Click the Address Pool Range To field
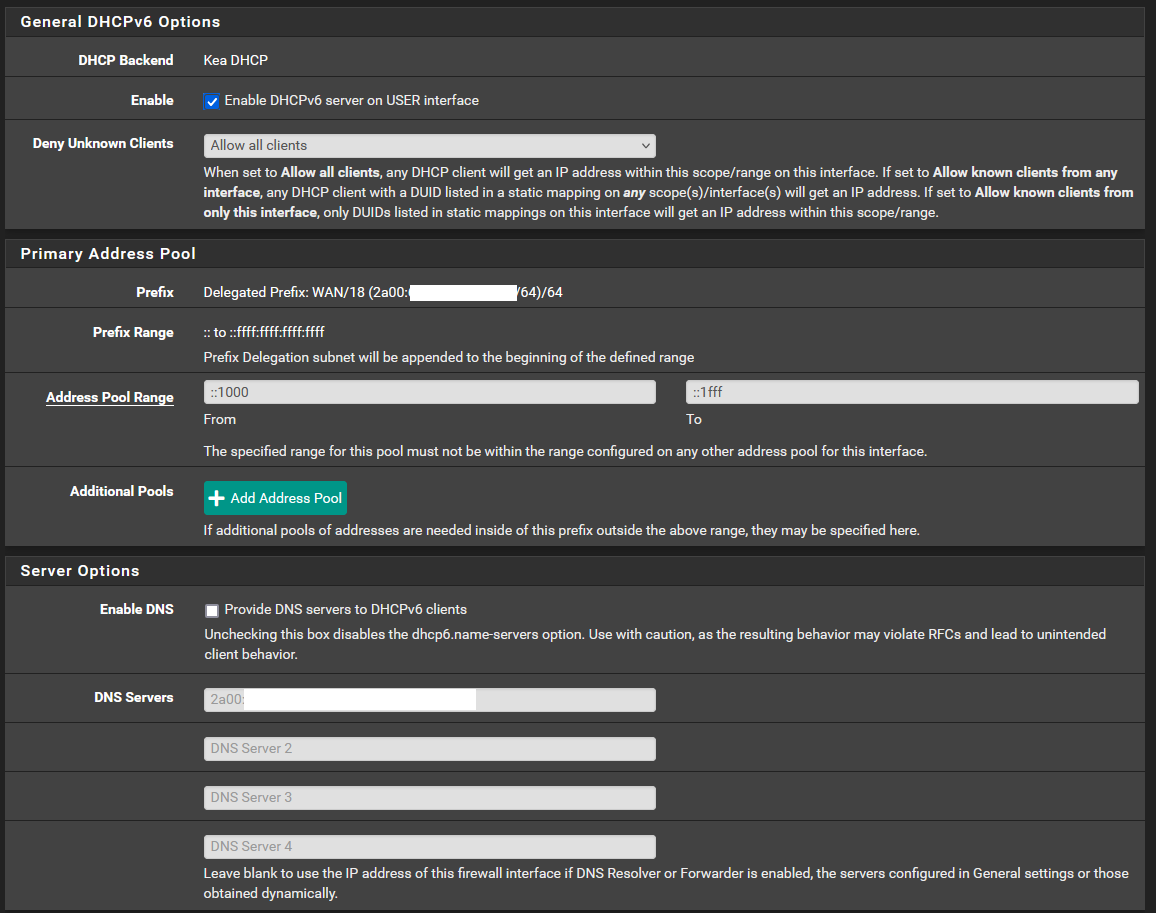The height and width of the screenshot is (913, 1156). 912,392
